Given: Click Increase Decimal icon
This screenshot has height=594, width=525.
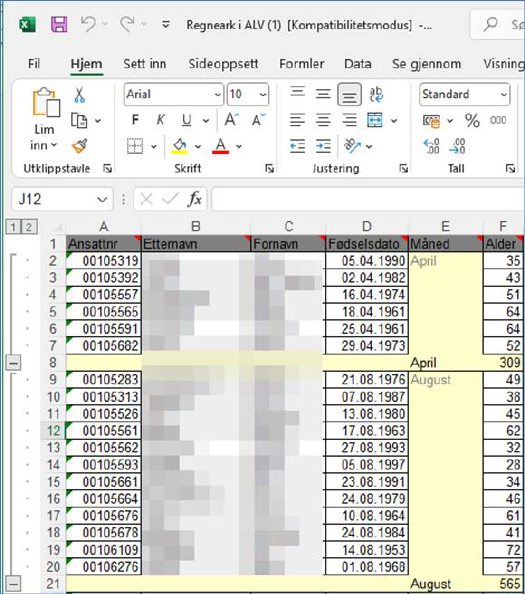Looking at the screenshot, I should tap(431, 146).
